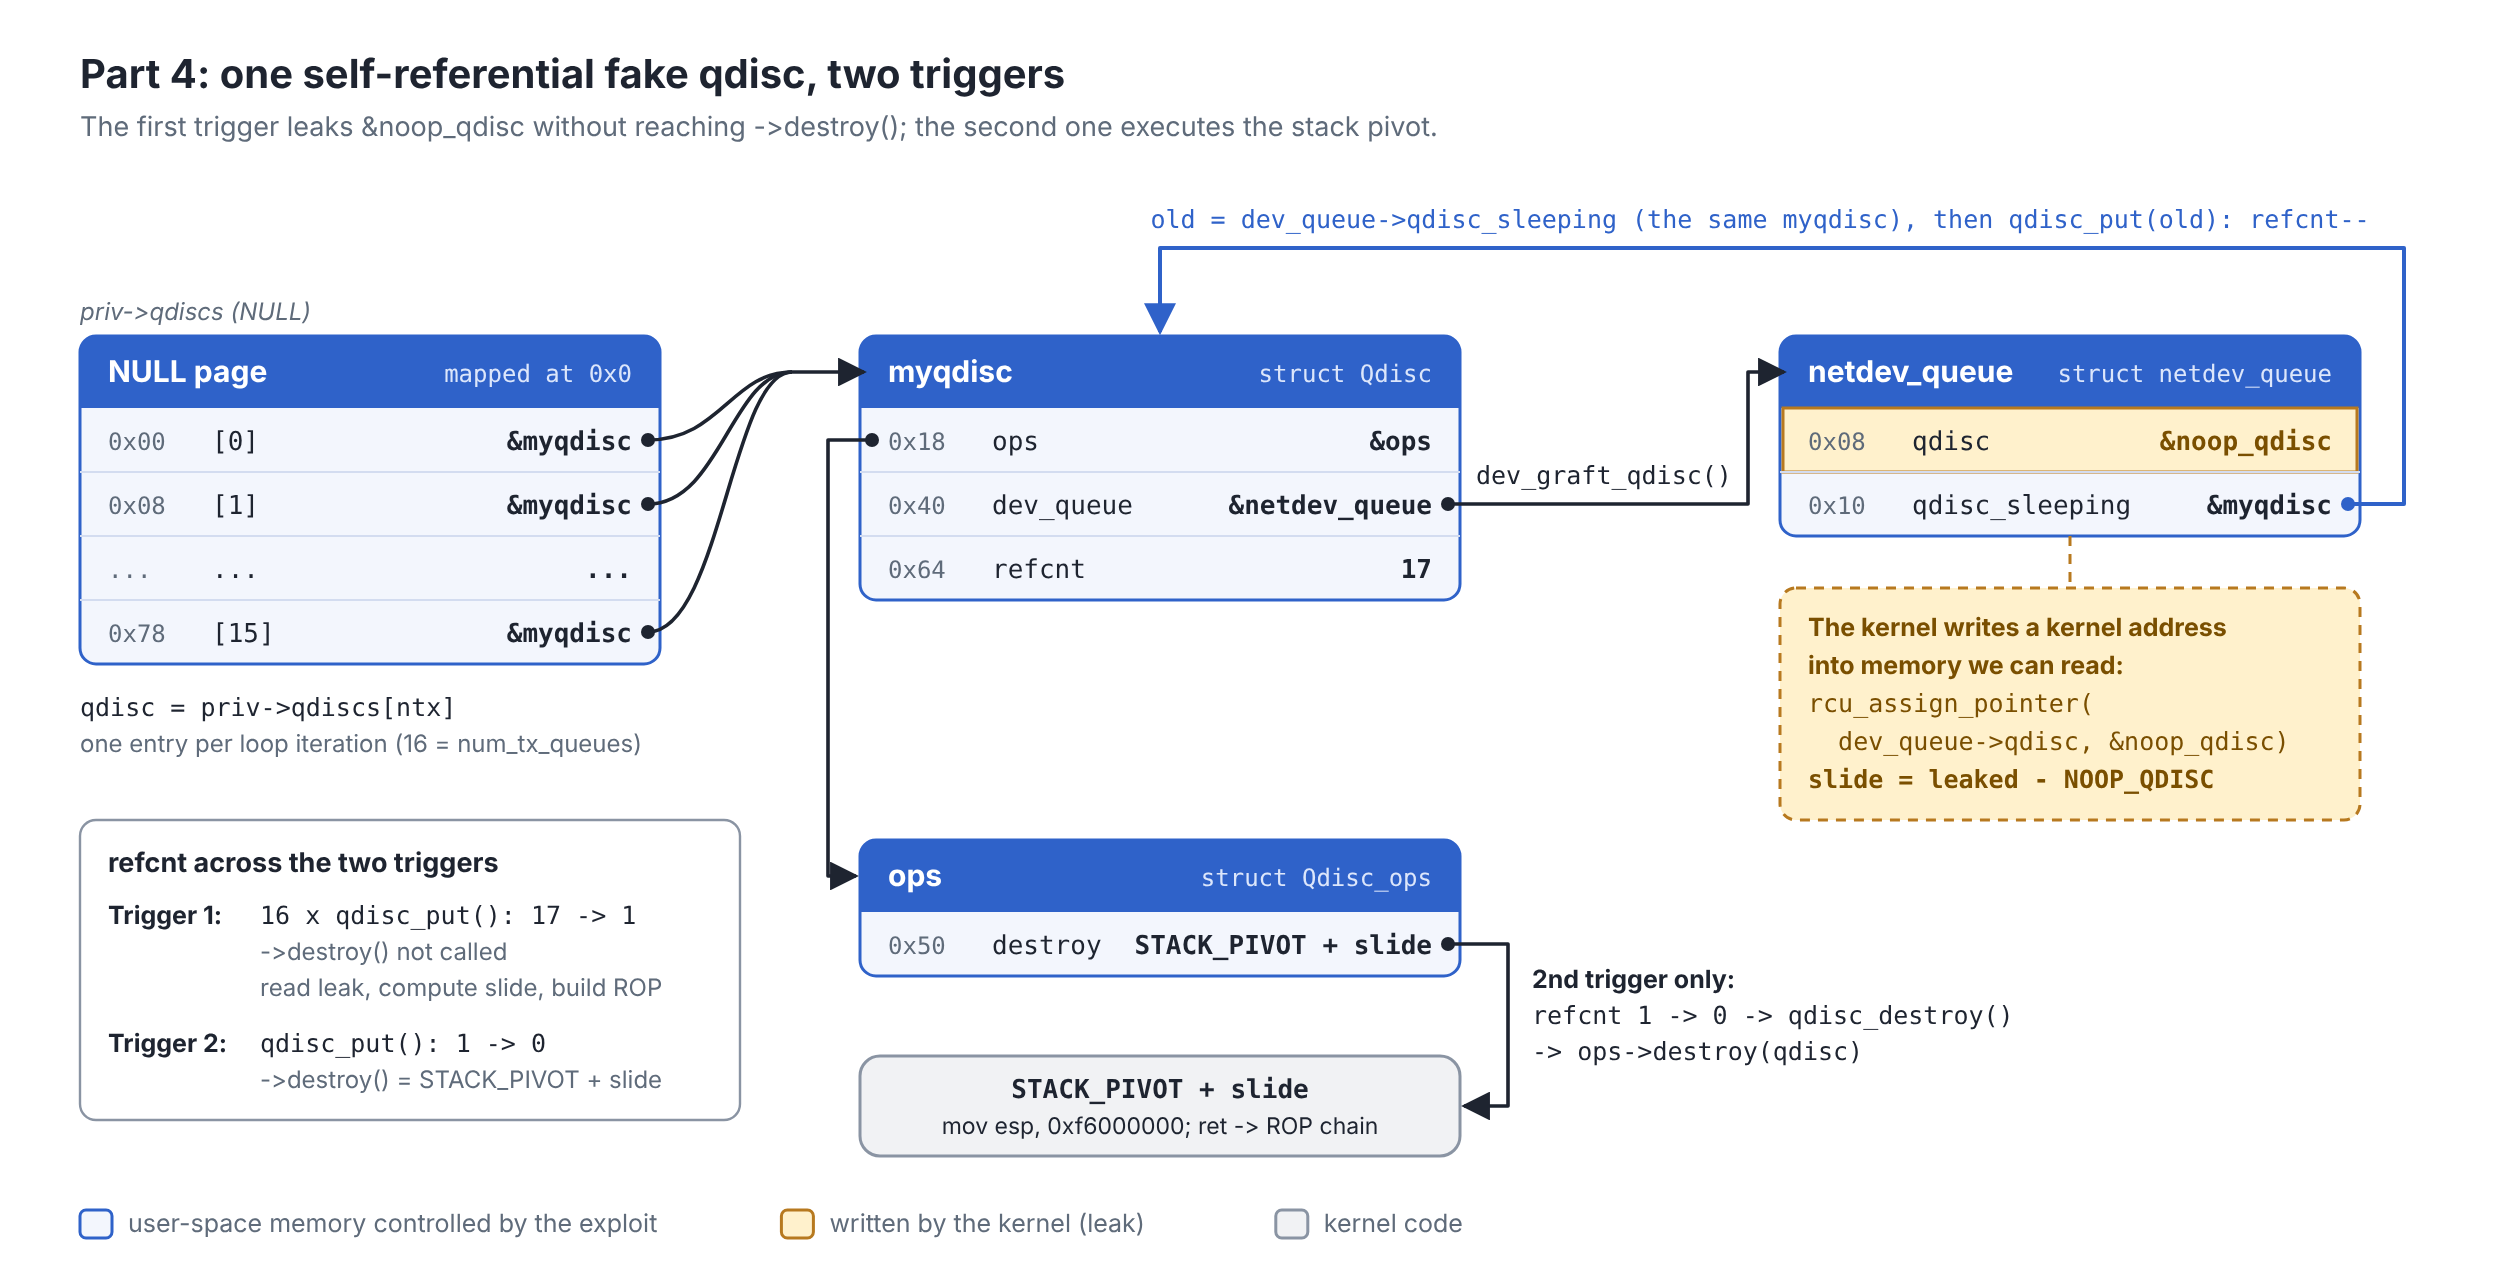Click the 'mapped at 0x0' header note
The height and width of the screenshot is (1284, 2500).
point(537,373)
